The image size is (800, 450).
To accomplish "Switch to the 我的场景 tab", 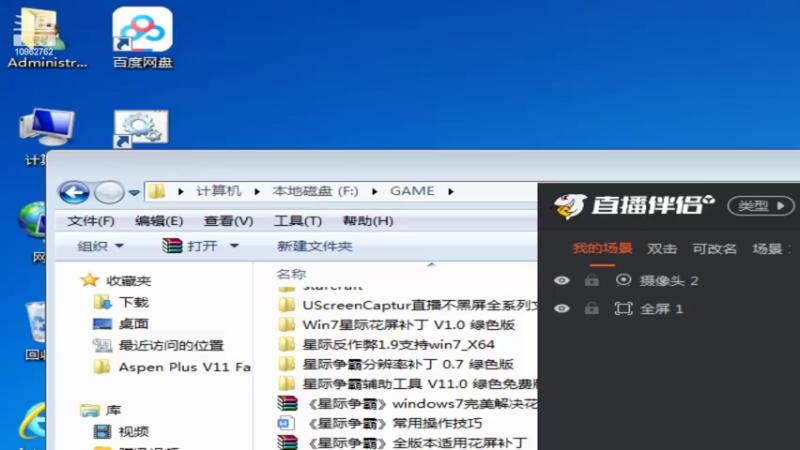I will tap(602, 248).
